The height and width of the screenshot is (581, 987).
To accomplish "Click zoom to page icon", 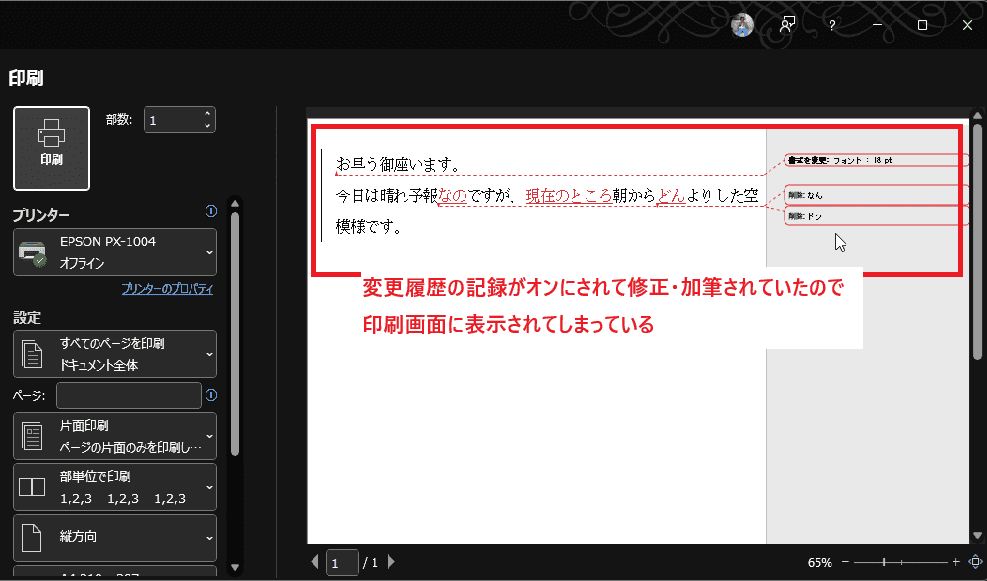I will [974, 562].
